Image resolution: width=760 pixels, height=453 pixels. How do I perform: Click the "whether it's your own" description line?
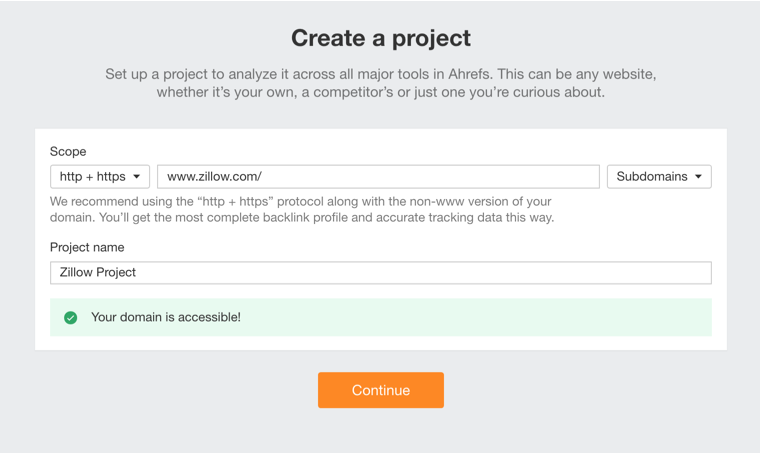pyautogui.click(x=380, y=92)
